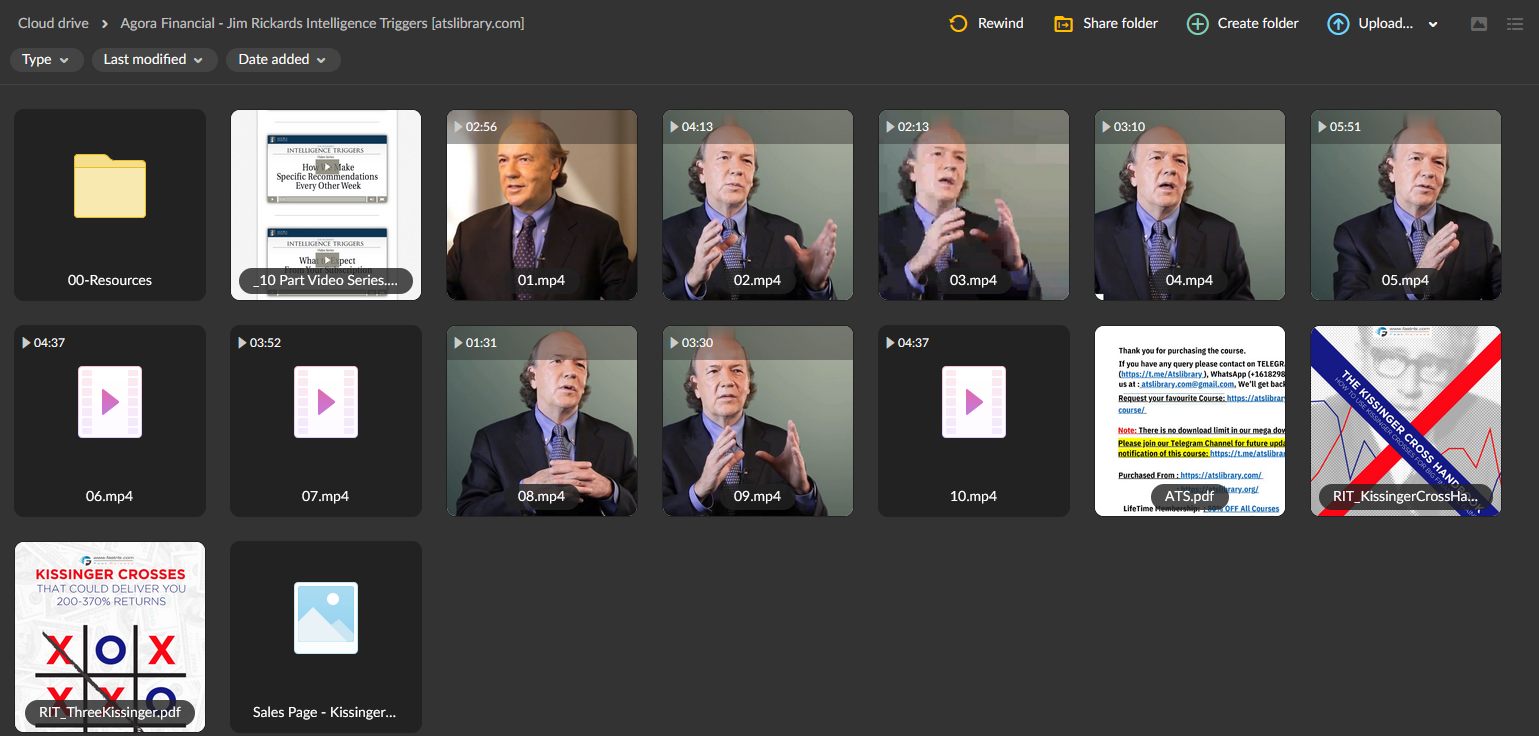Expand the Upload options chevron
1539x736 pixels.
point(1433,22)
